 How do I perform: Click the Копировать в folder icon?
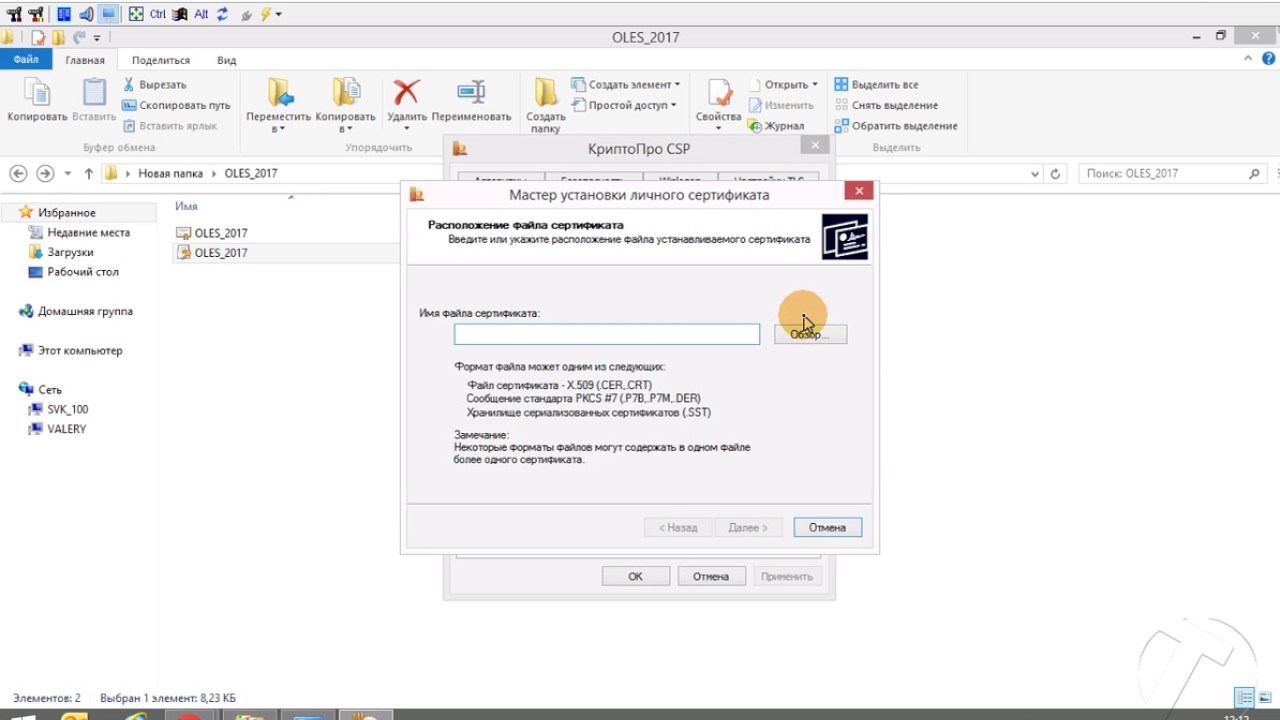[x=345, y=93]
